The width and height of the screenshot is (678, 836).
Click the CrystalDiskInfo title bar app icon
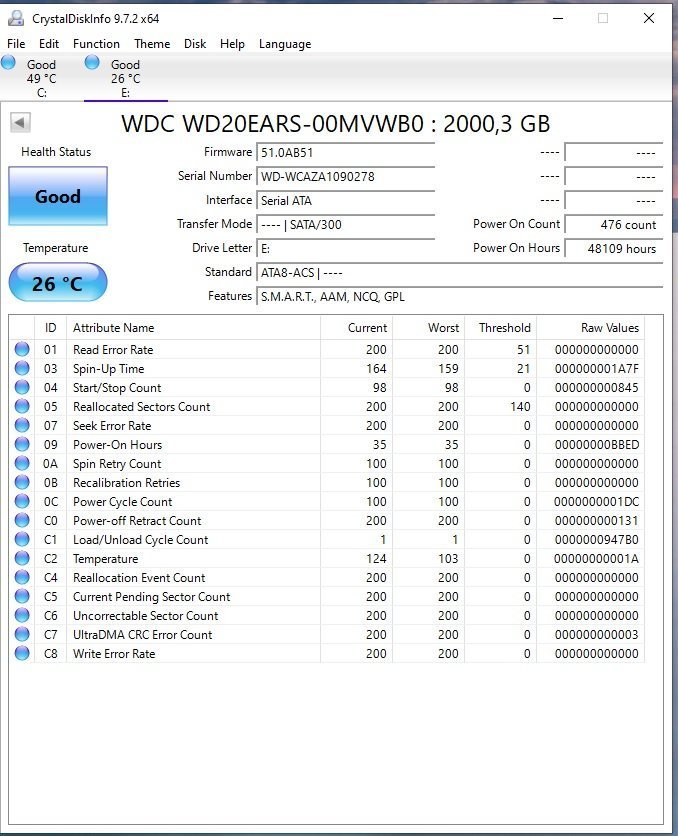tap(15, 18)
